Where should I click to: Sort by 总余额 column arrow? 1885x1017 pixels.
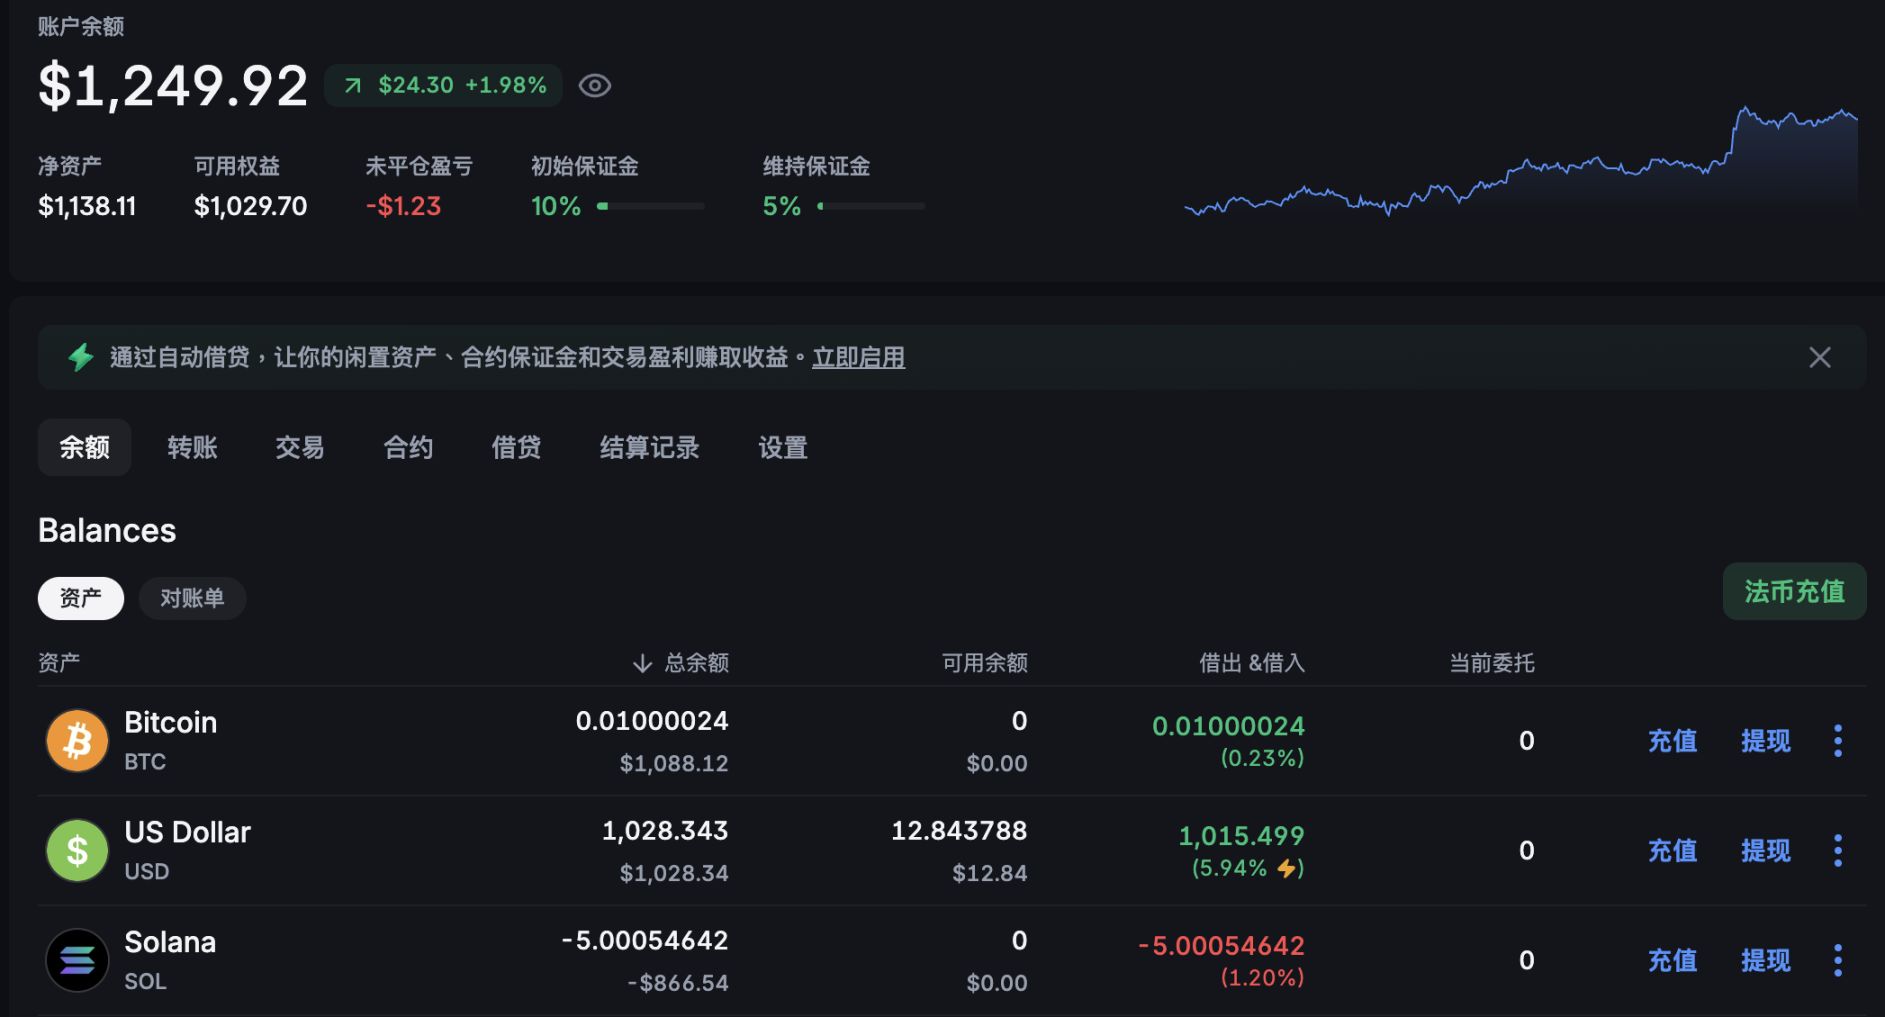(x=642, y=663)
